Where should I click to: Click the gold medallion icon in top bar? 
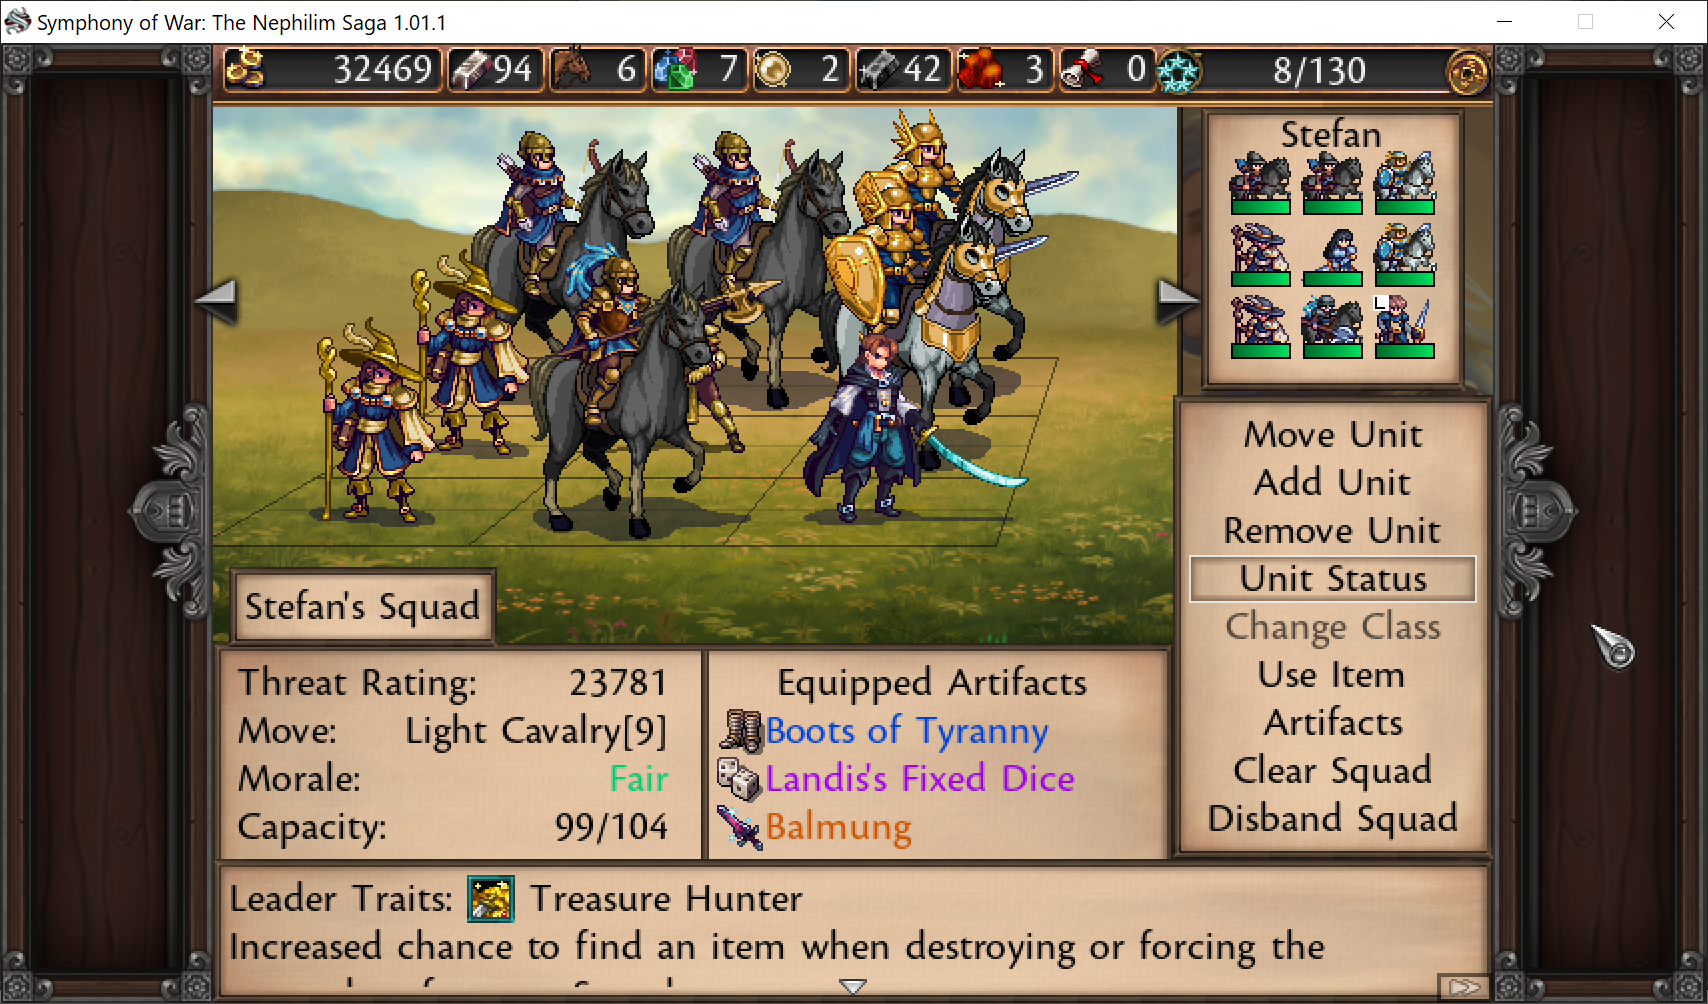[1468, 72]
